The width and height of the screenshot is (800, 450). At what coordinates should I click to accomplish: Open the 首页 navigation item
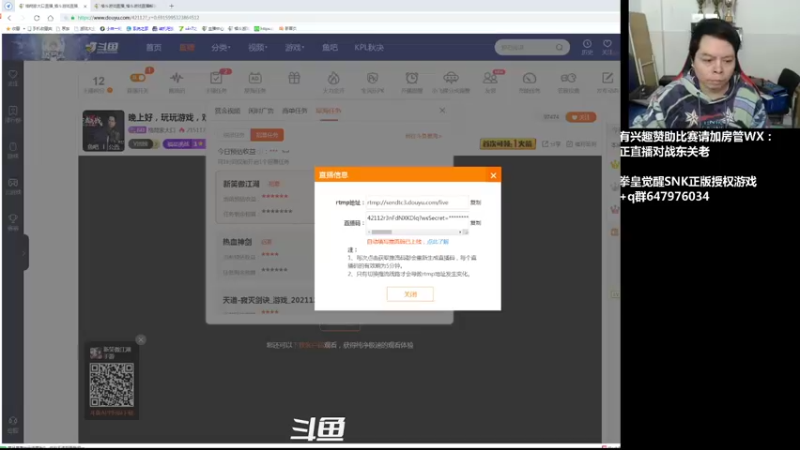coord(154,47)
